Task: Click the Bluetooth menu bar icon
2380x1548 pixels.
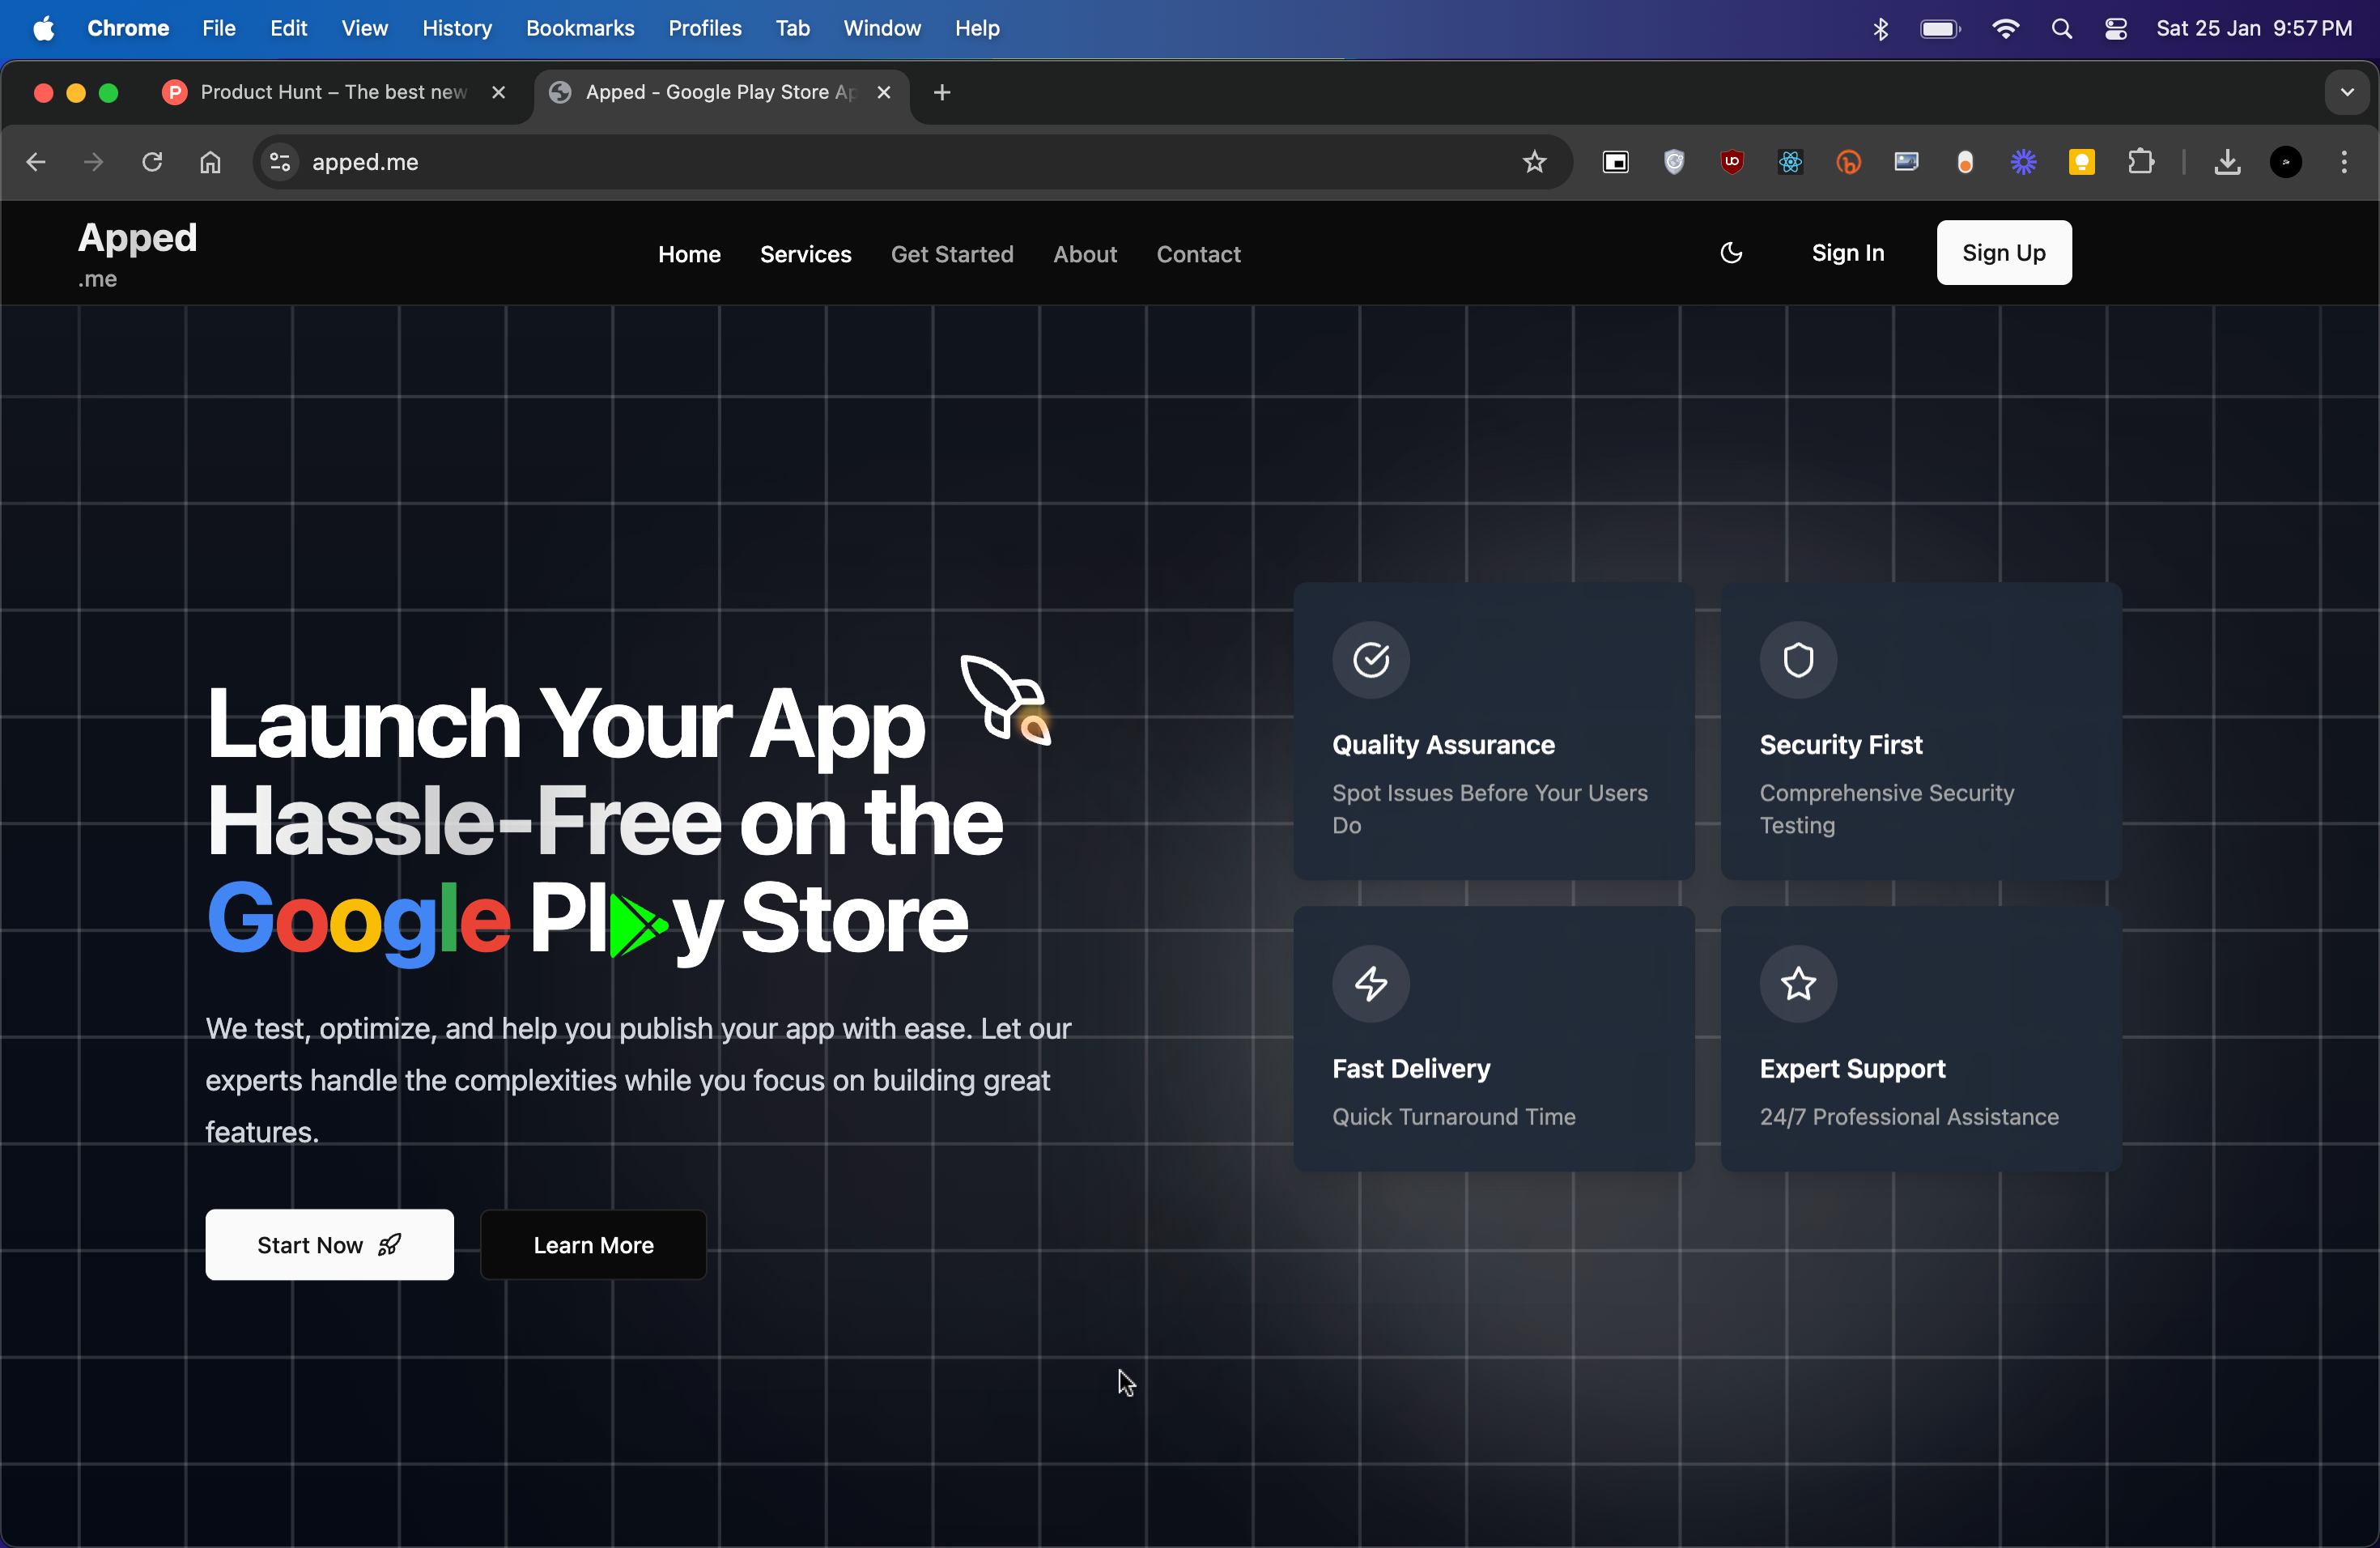Action: [1880, 28]
